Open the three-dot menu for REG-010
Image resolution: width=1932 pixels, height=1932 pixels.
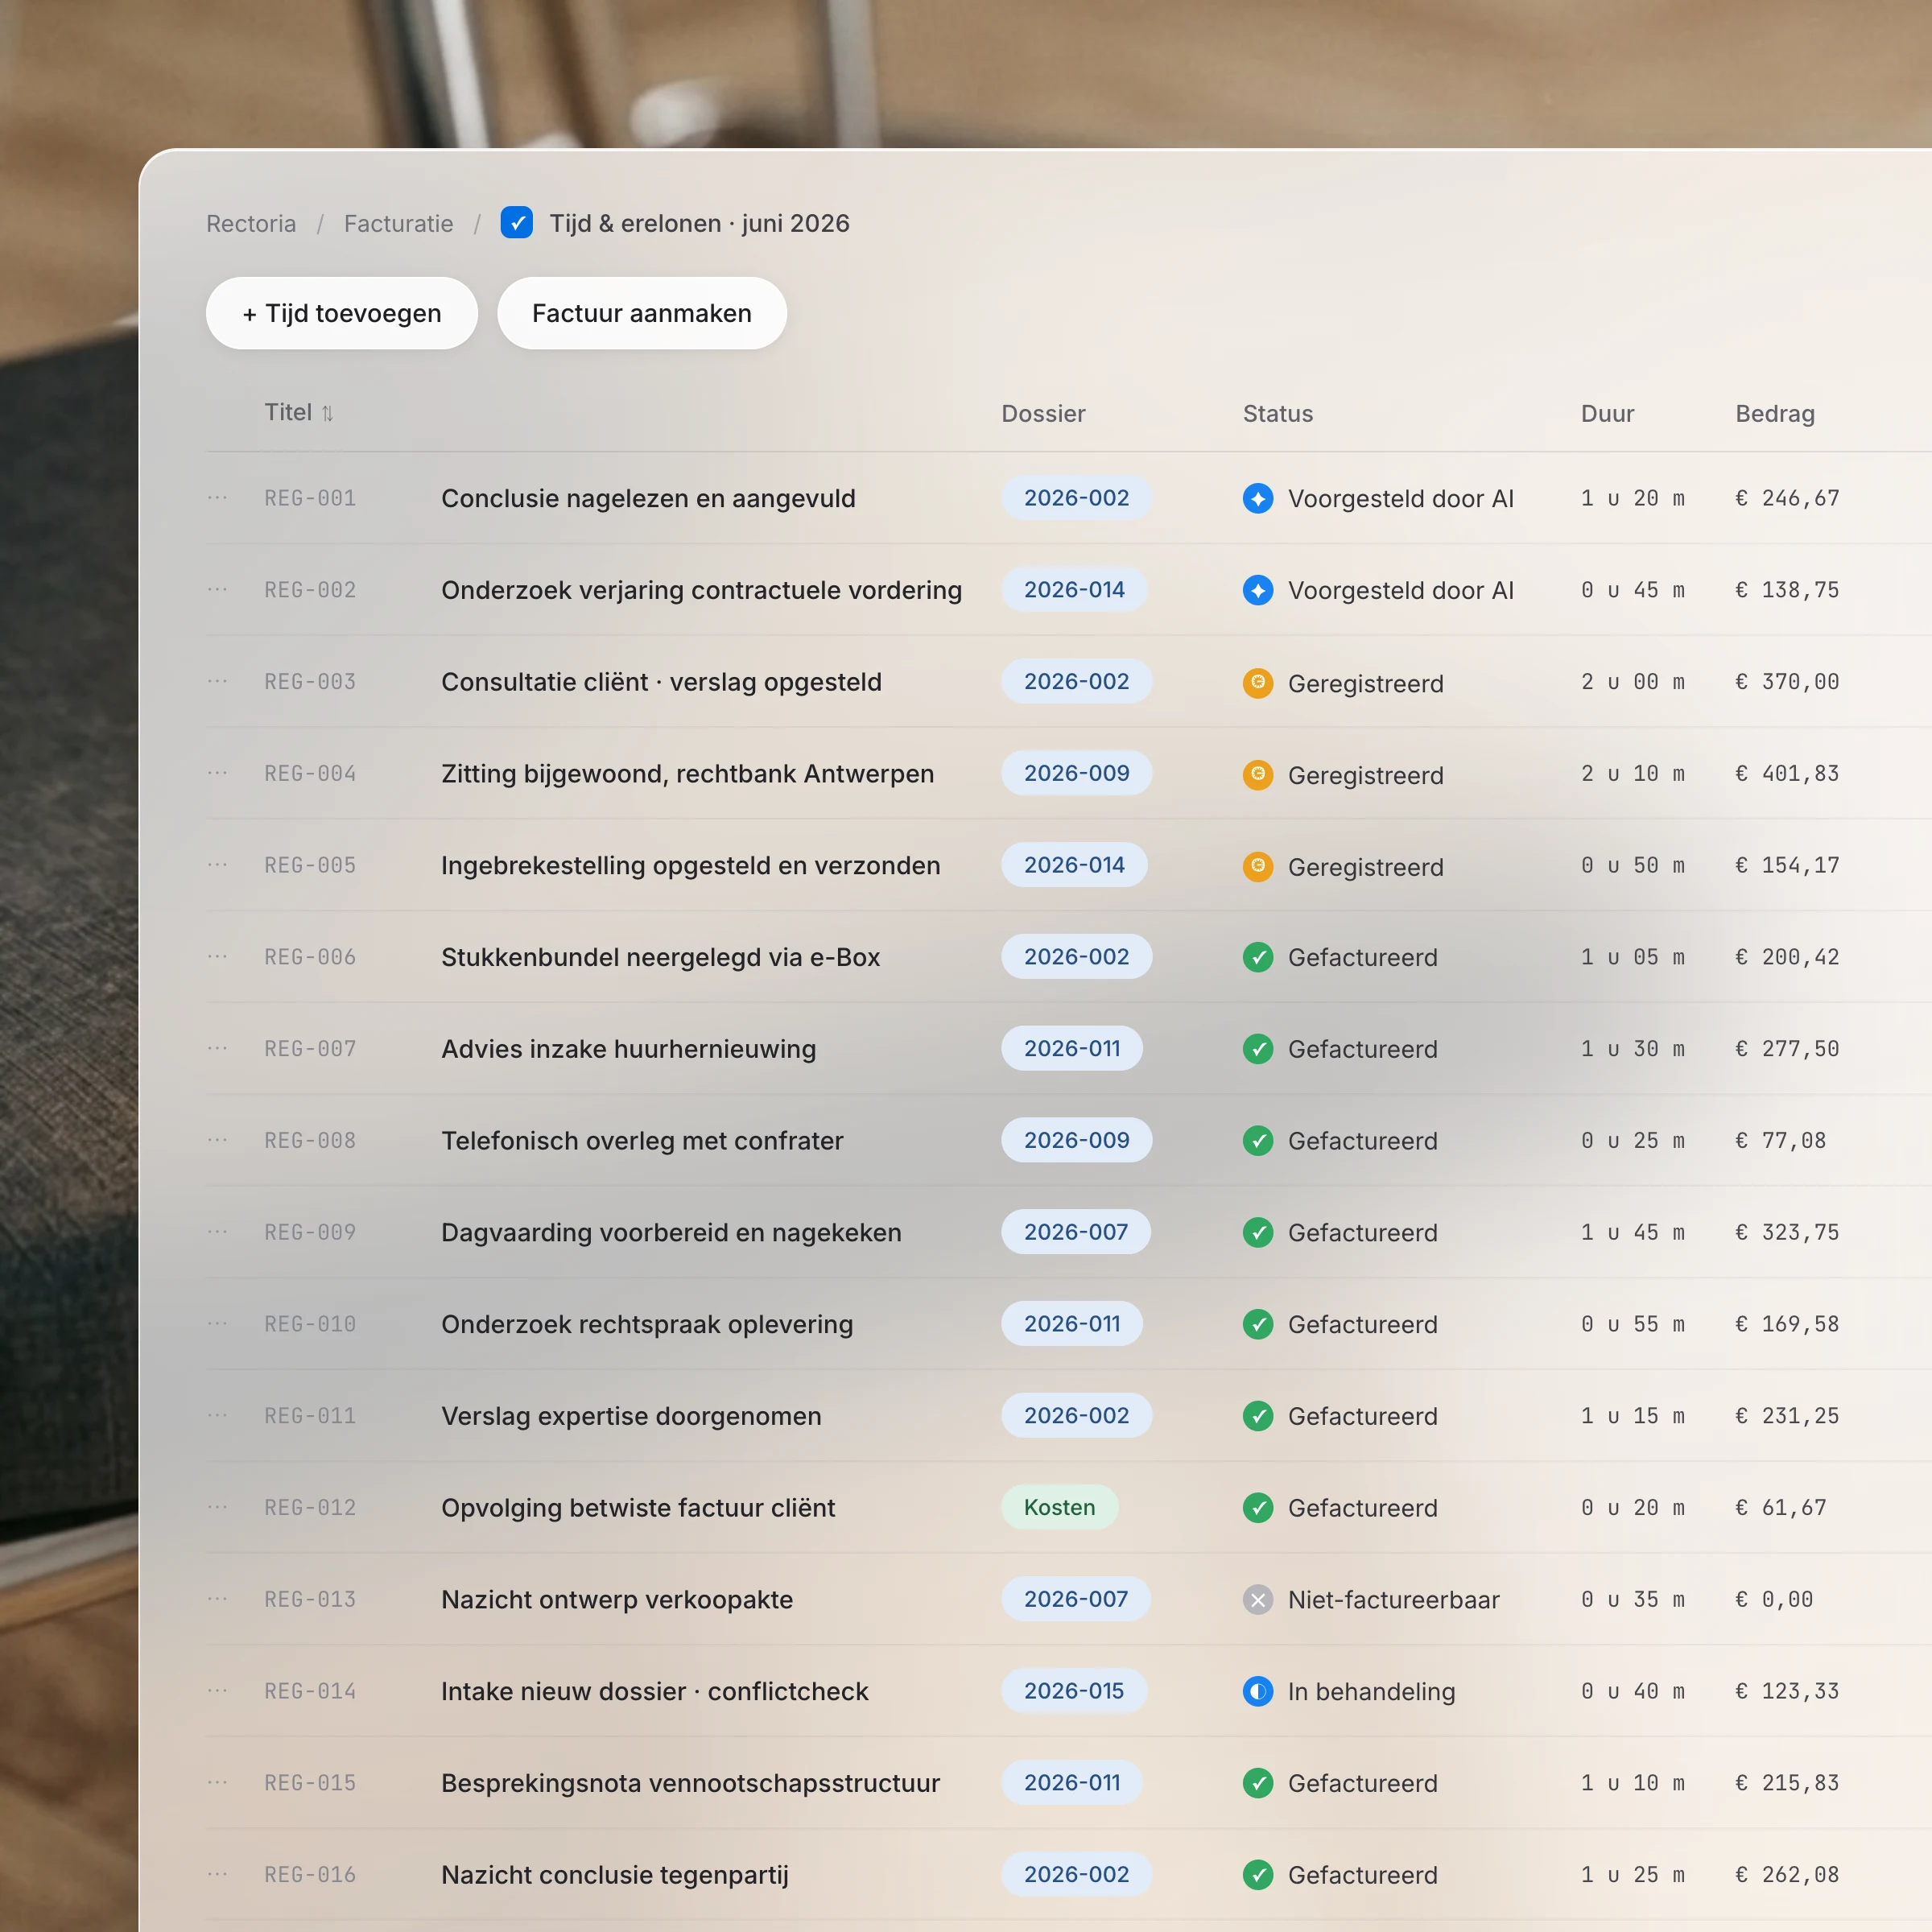click(217, 1324)
